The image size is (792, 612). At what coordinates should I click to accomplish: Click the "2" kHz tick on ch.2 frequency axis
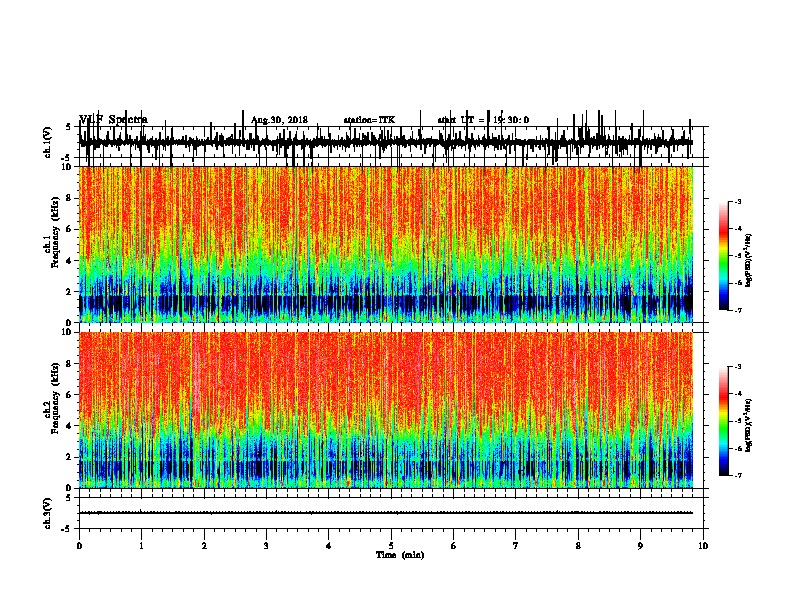tap(69, 457)
